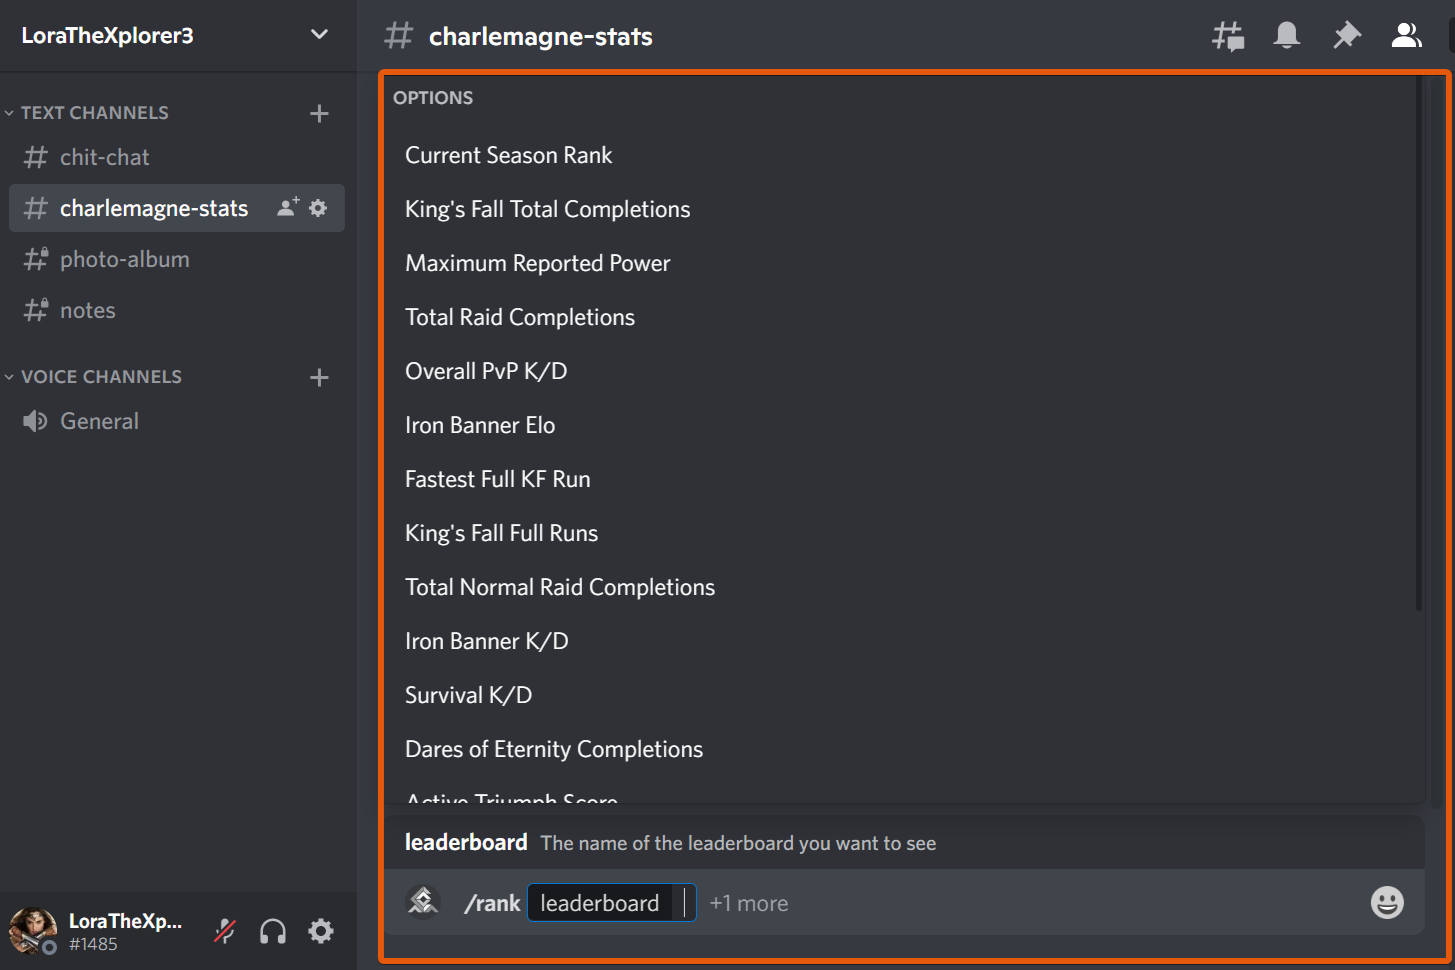The height and width of the screenshot is (970, 1455).
Task: Select Maximum Reported Power option
Action: [903, 263]
